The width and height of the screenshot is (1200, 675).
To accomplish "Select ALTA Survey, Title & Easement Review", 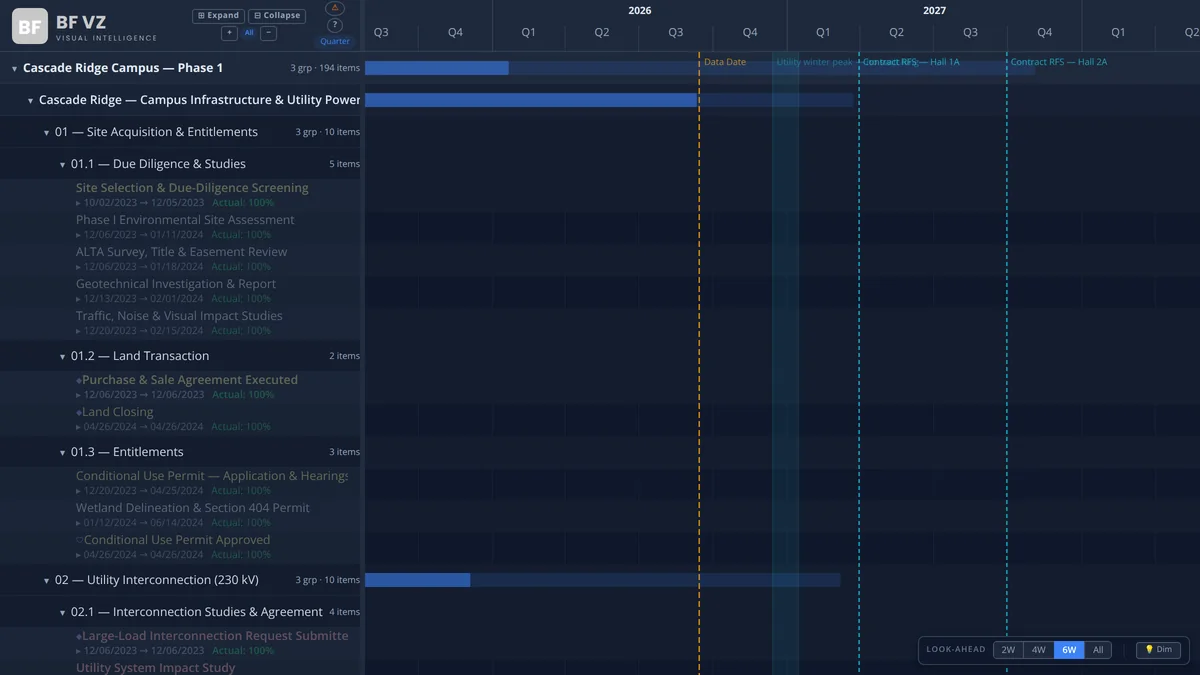I will tap(182, 259).
